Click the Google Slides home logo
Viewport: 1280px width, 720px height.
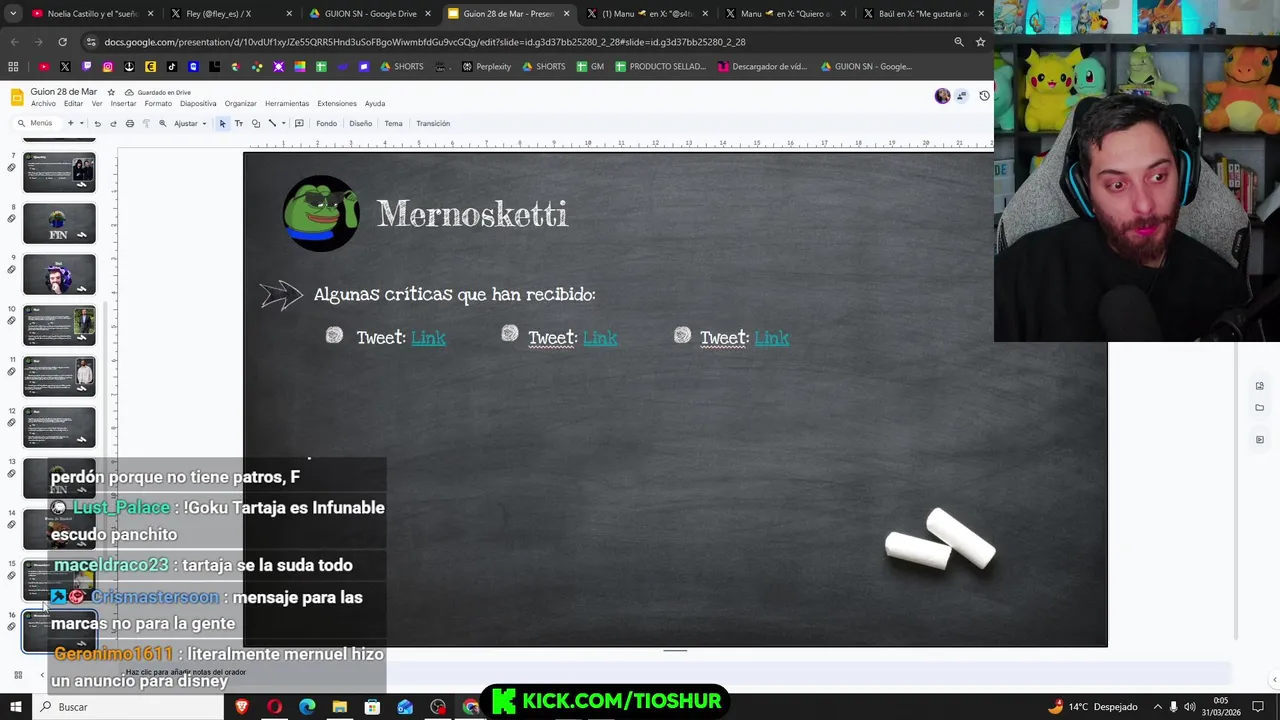click(17, 96)
